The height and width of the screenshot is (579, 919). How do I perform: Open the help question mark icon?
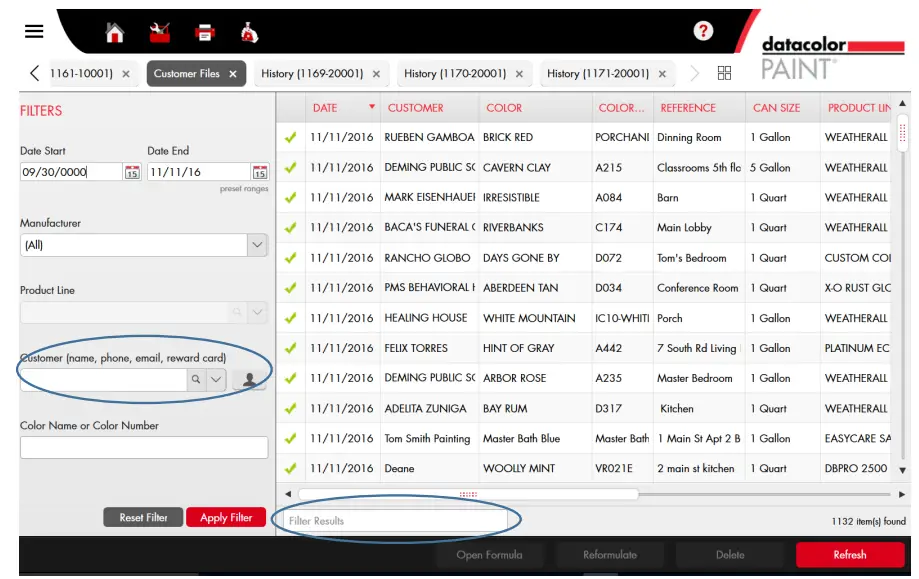tap(703, 31)
